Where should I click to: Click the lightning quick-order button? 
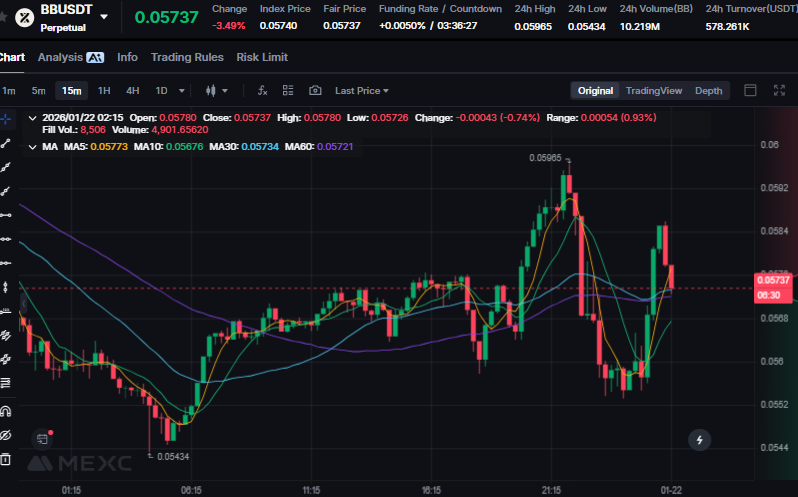coord(699,440)
